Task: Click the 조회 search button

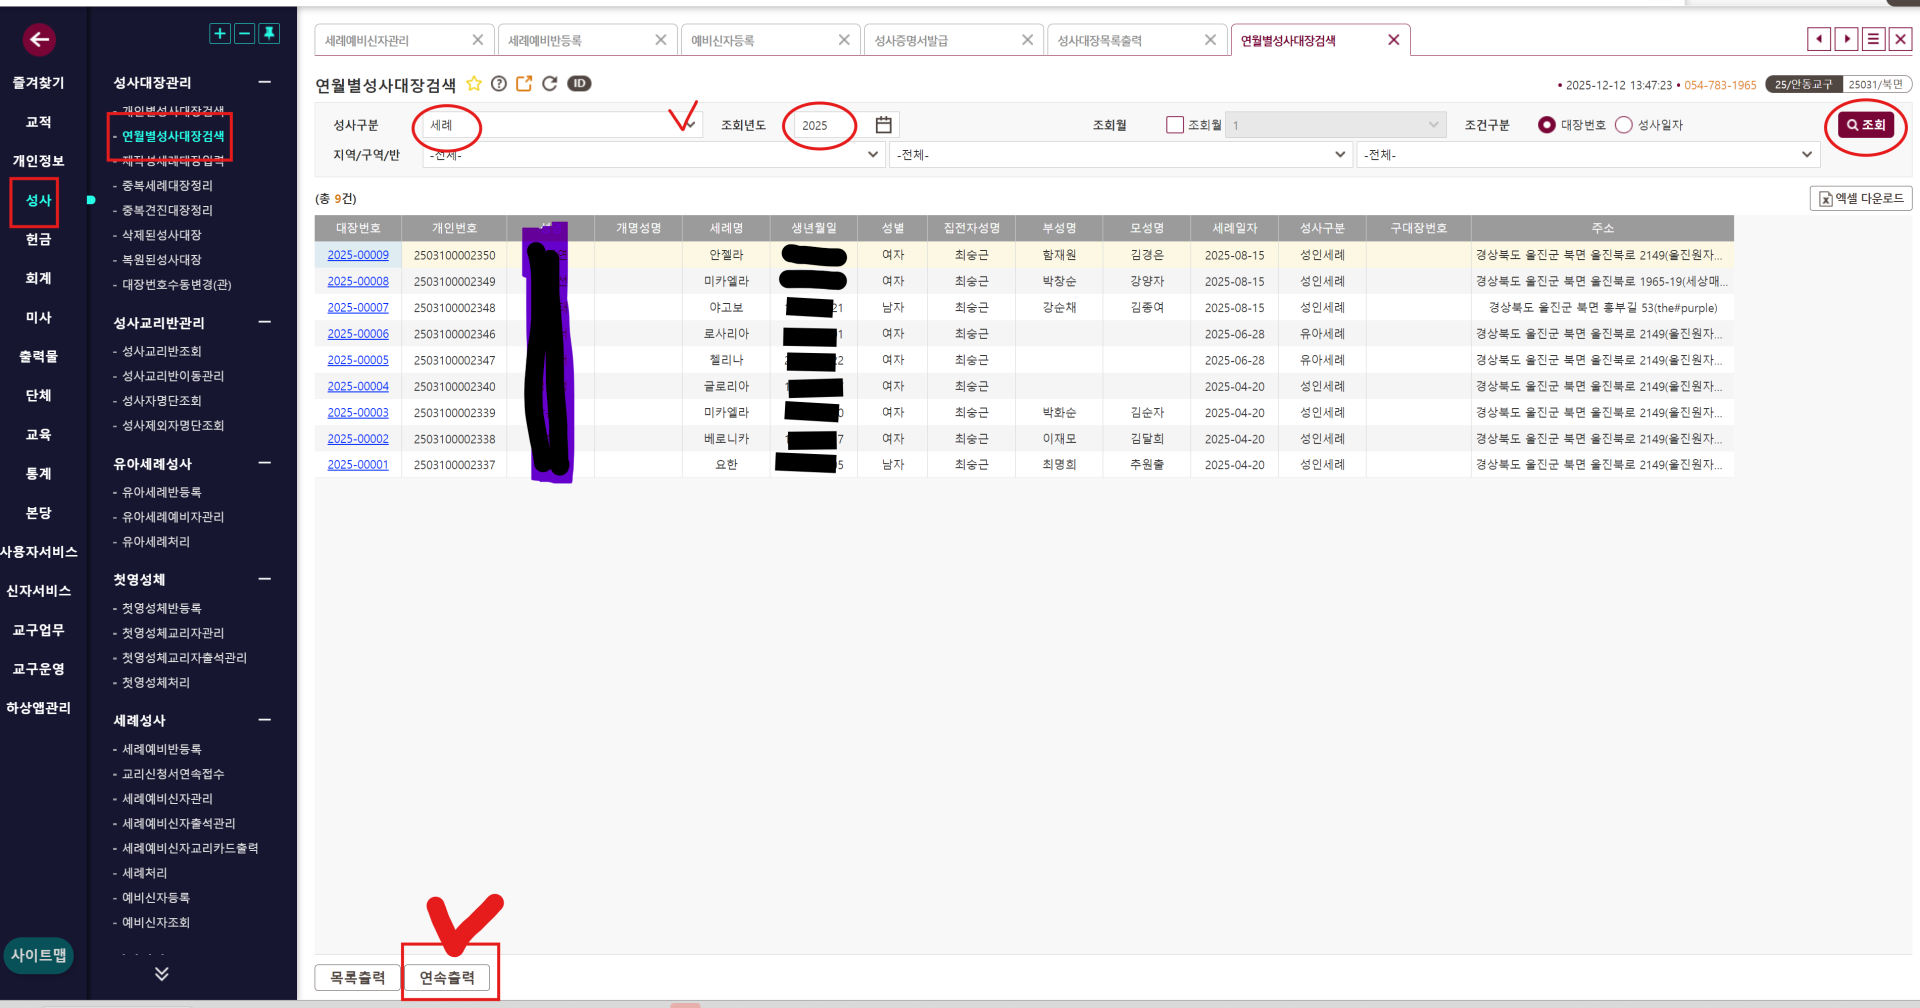Action: [1865, 125]
